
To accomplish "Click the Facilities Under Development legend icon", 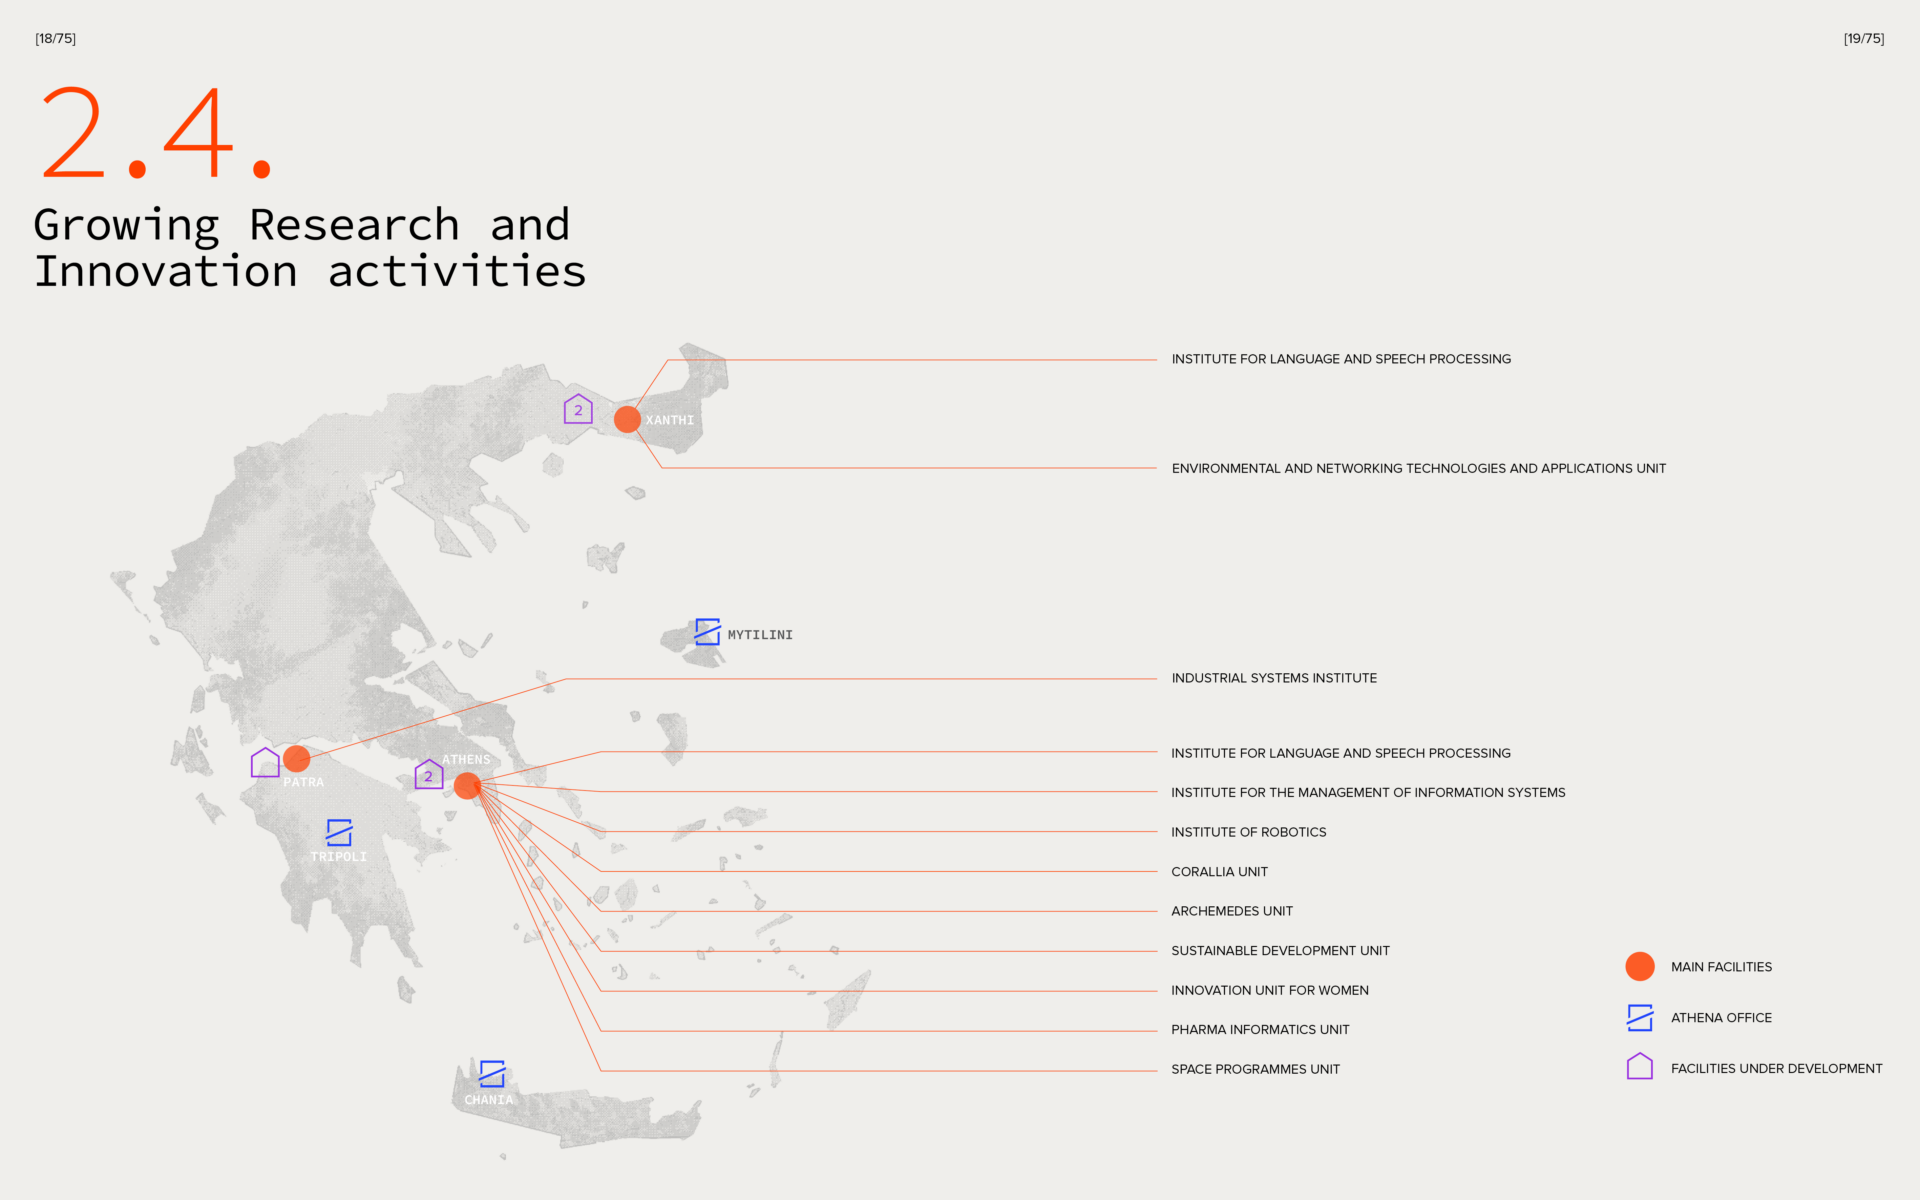I will (1640, 1067).
